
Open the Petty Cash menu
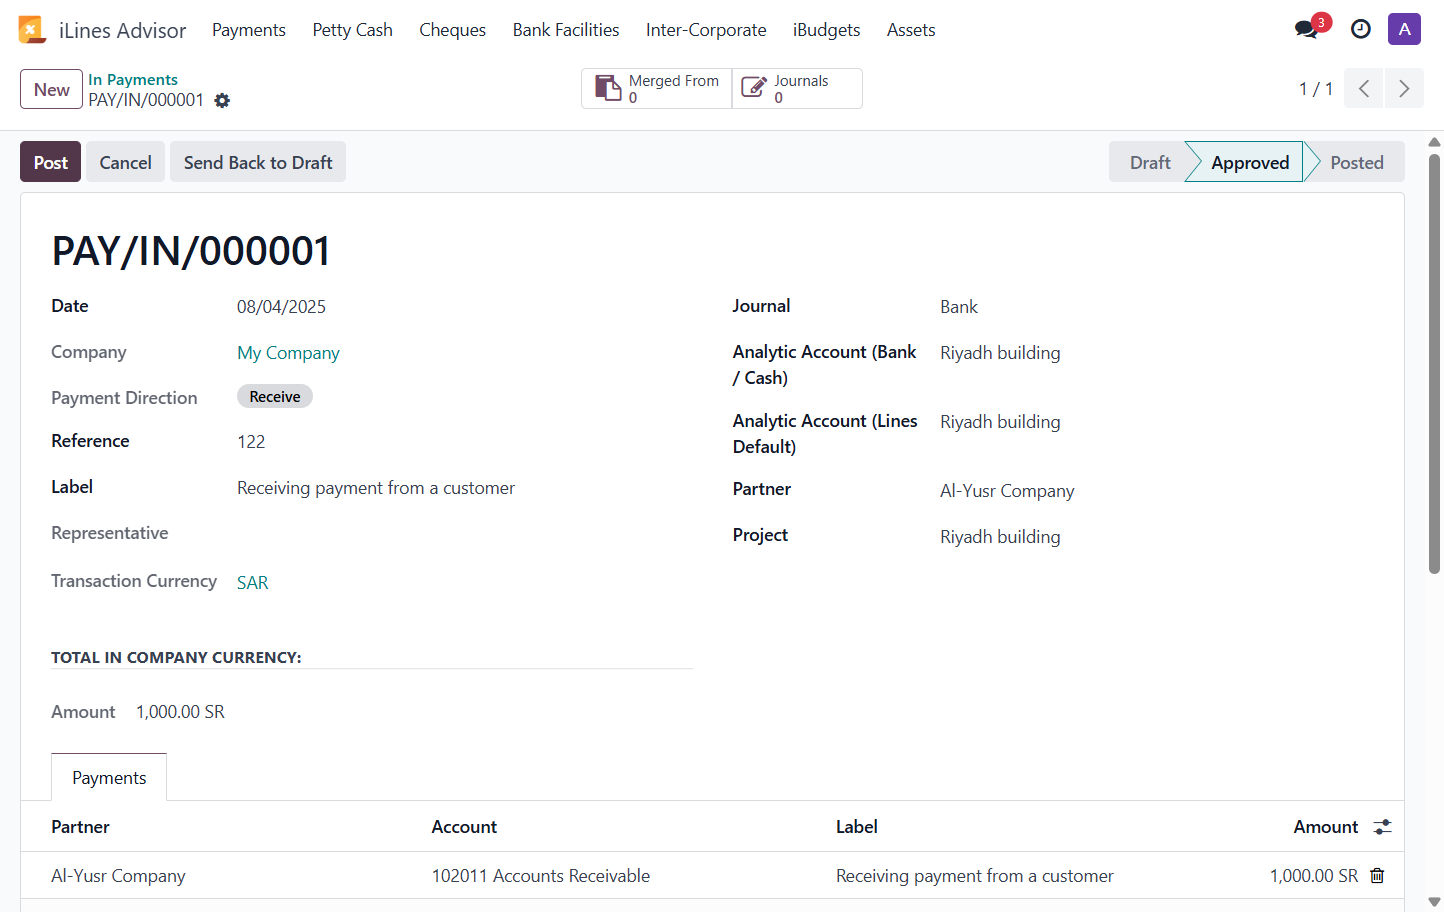[352, 30]
